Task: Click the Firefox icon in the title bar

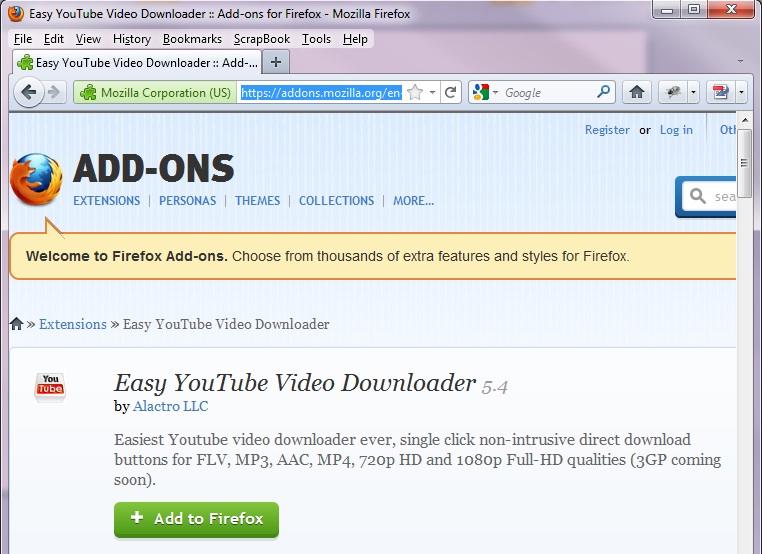Action: 17,13
